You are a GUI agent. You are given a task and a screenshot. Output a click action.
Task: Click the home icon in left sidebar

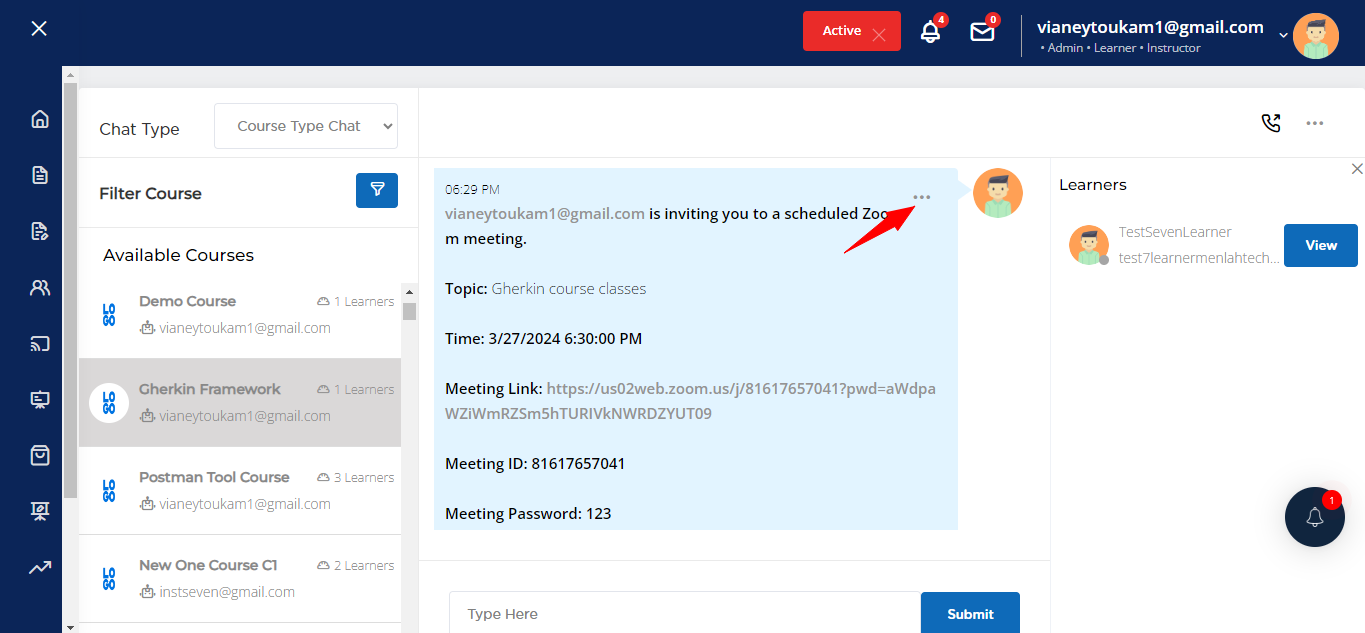(x=40, y=120)
